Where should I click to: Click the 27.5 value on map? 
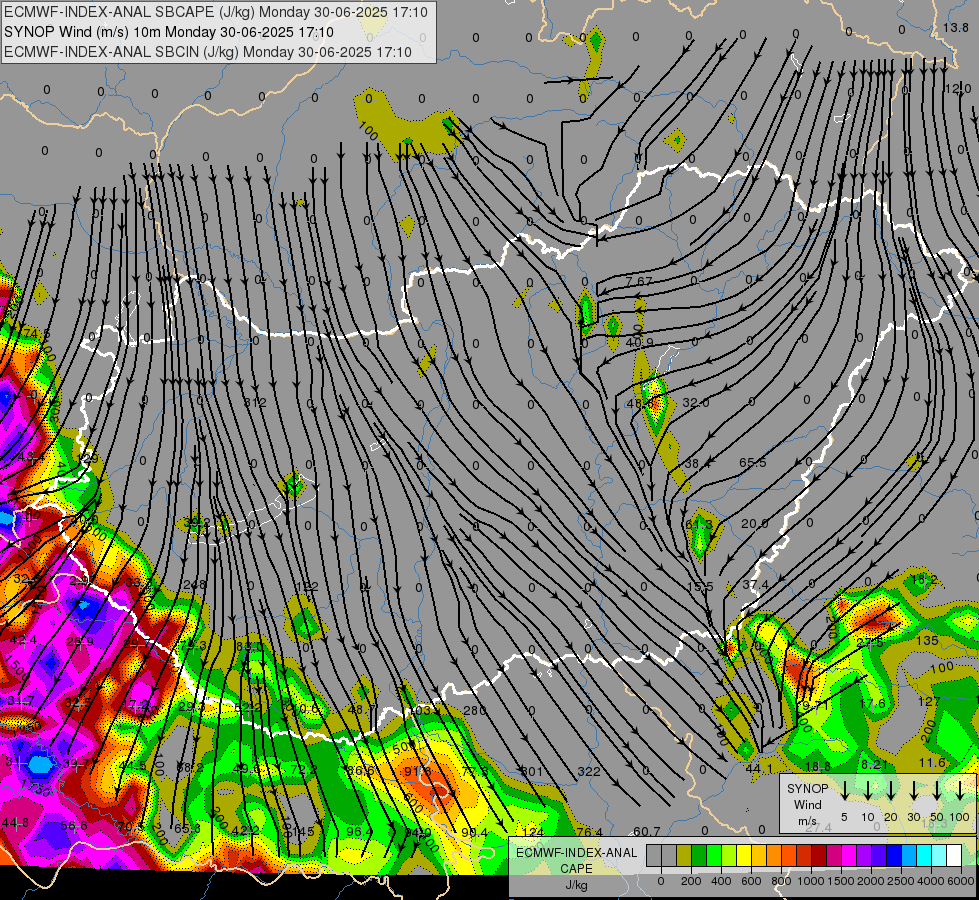click(870, 643)
